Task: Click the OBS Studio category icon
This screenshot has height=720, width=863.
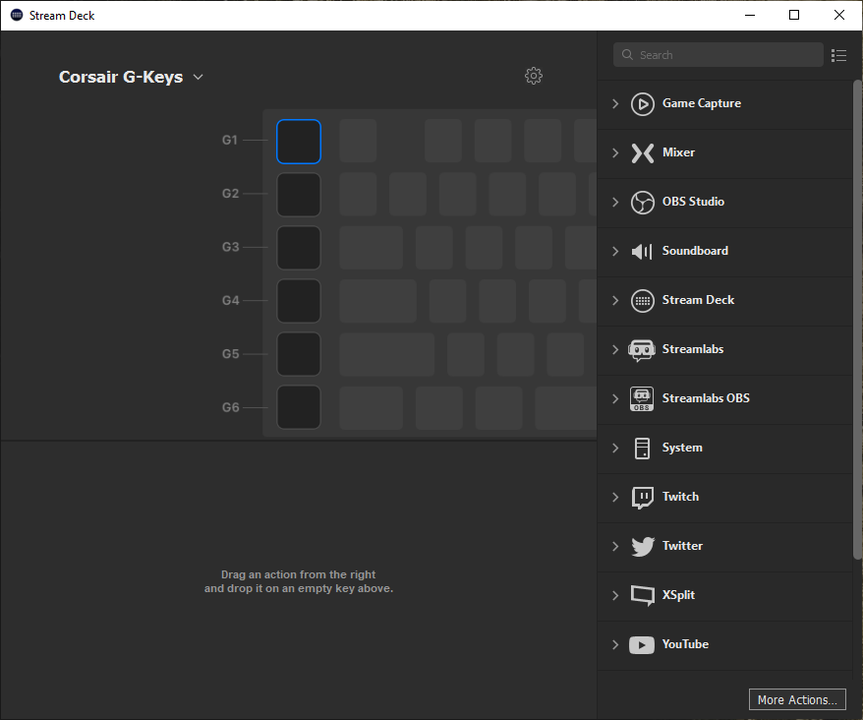Action: pos(642,202)
